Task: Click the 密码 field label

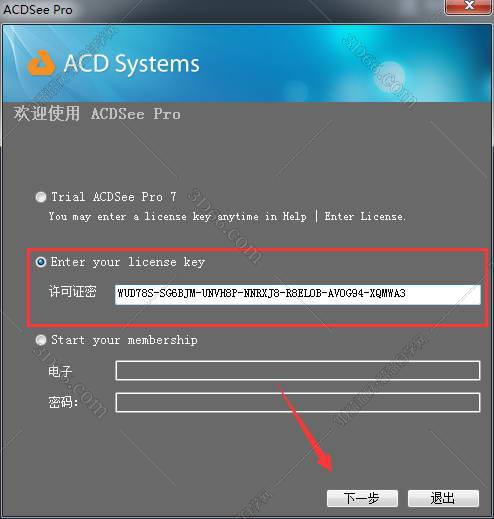Action: pos(63,402)
